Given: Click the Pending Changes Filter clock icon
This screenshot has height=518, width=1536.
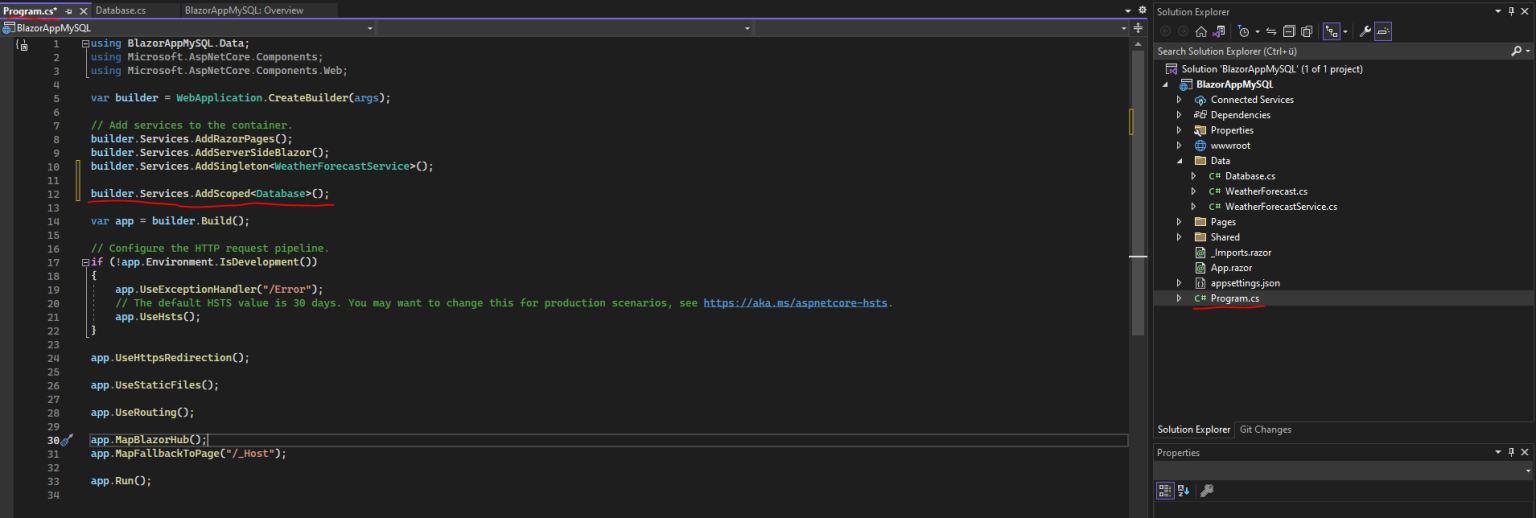Looking at the screenshot, I should point(1243,31).
